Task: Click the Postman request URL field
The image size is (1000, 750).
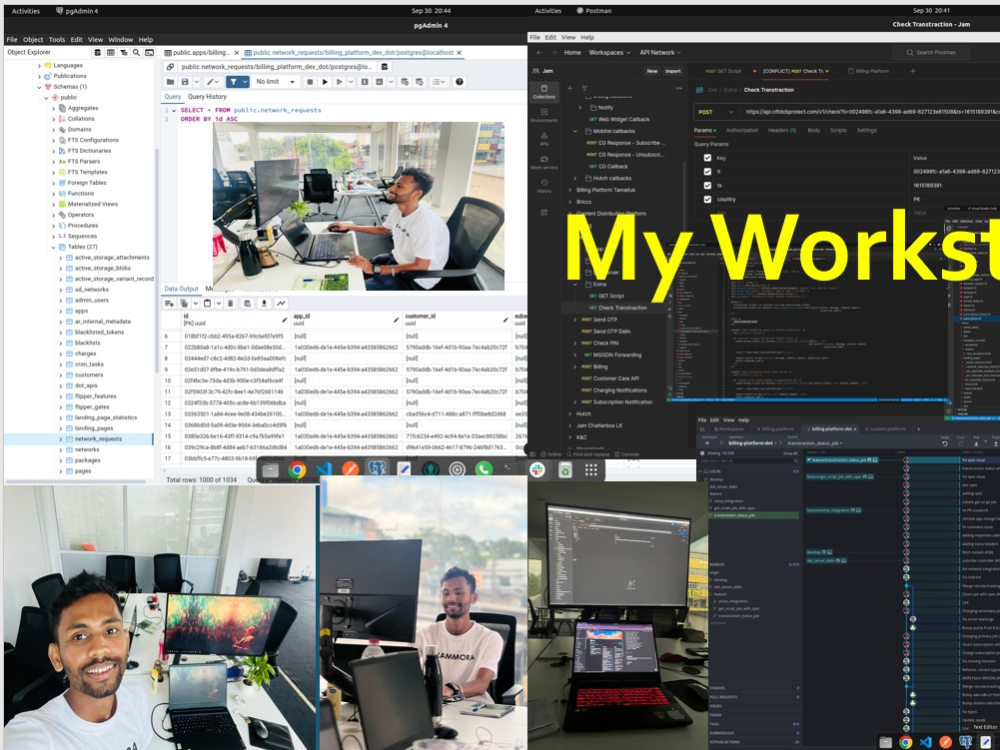Action: (871, 112)
